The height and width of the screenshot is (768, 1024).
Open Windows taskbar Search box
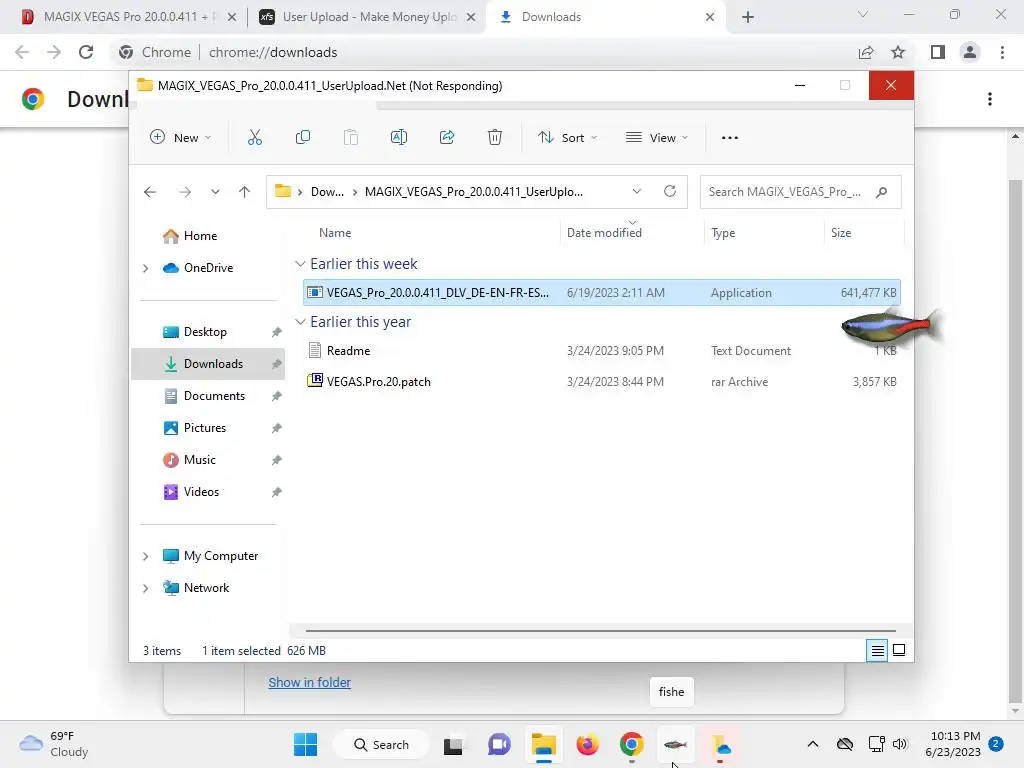381,744
